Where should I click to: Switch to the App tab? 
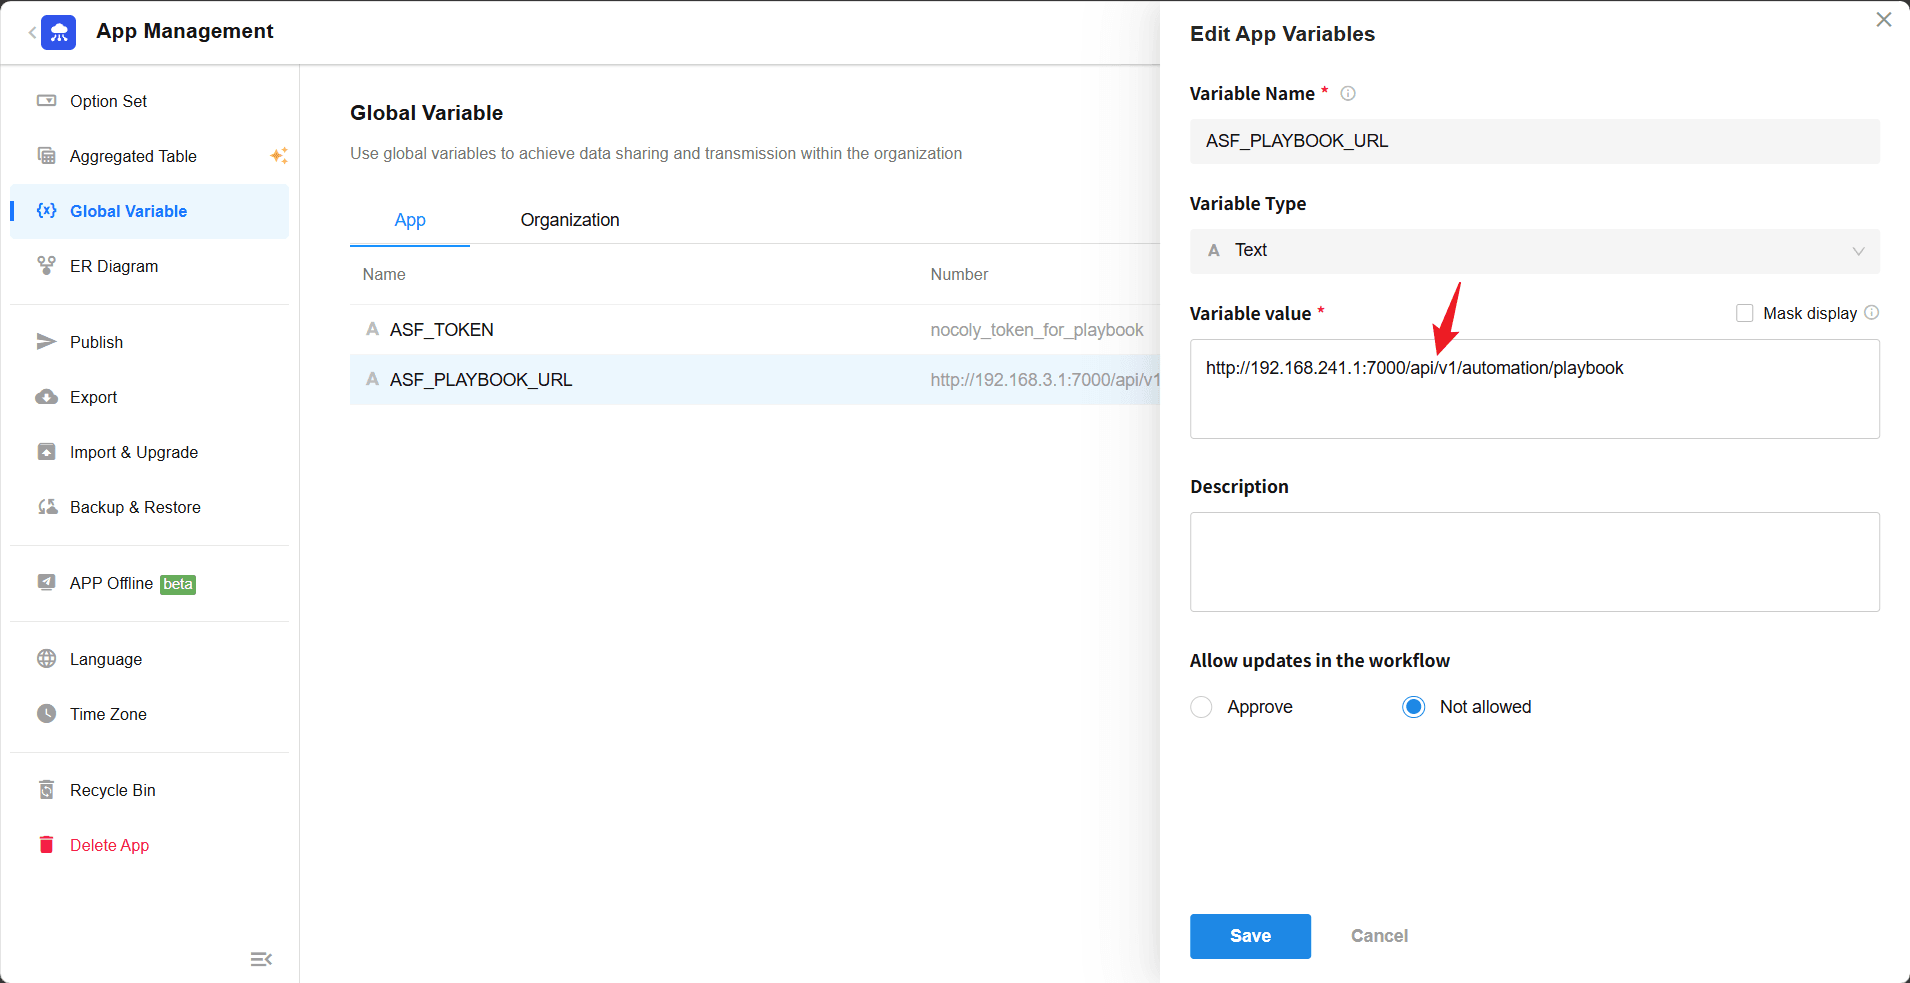click(x=410, y=220)
